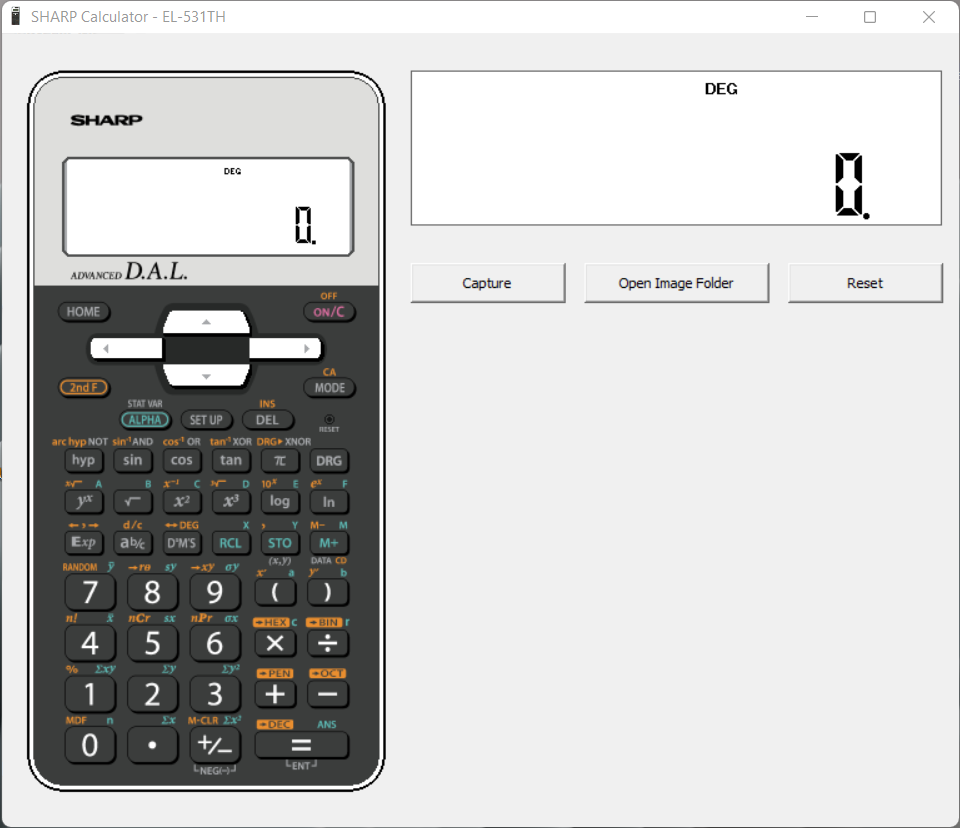Click the divide key
960x828 pixels.
(x=328, y=644)
